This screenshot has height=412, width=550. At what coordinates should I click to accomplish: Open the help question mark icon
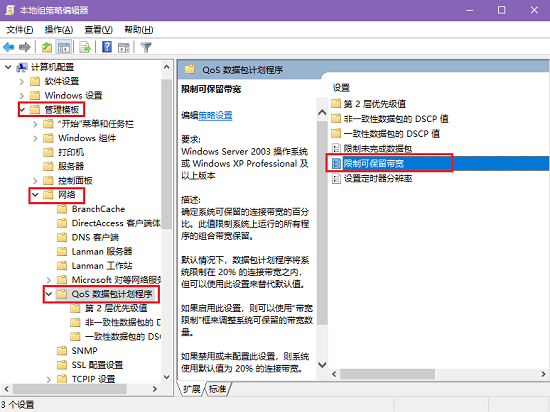click(x=107, y=47)
